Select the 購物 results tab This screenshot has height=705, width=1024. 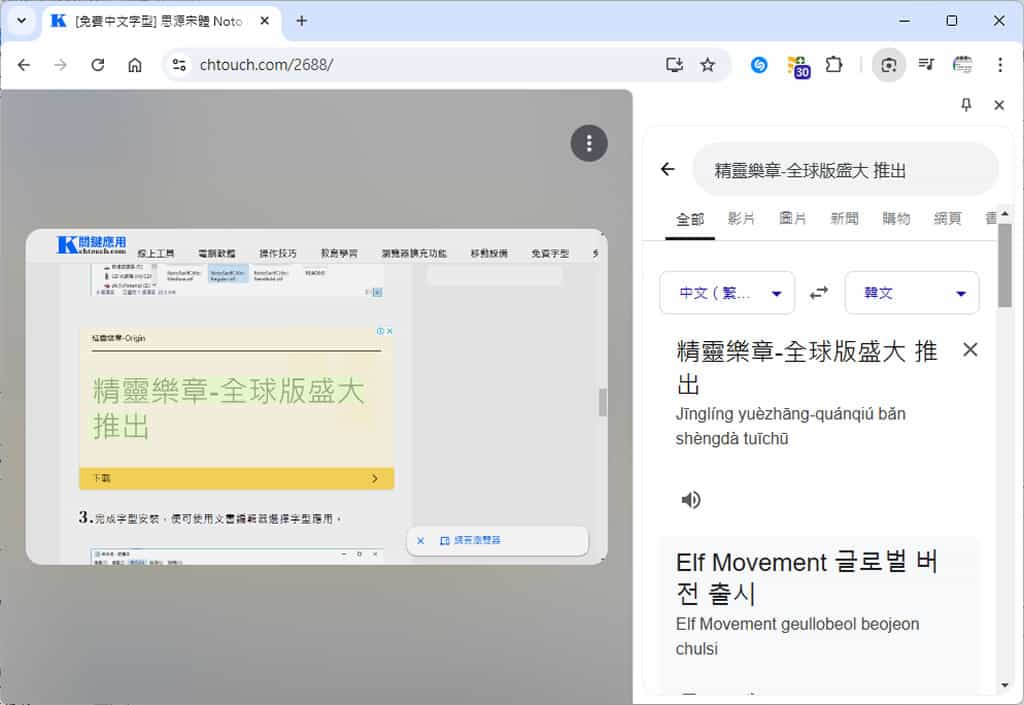click(896, 219)
